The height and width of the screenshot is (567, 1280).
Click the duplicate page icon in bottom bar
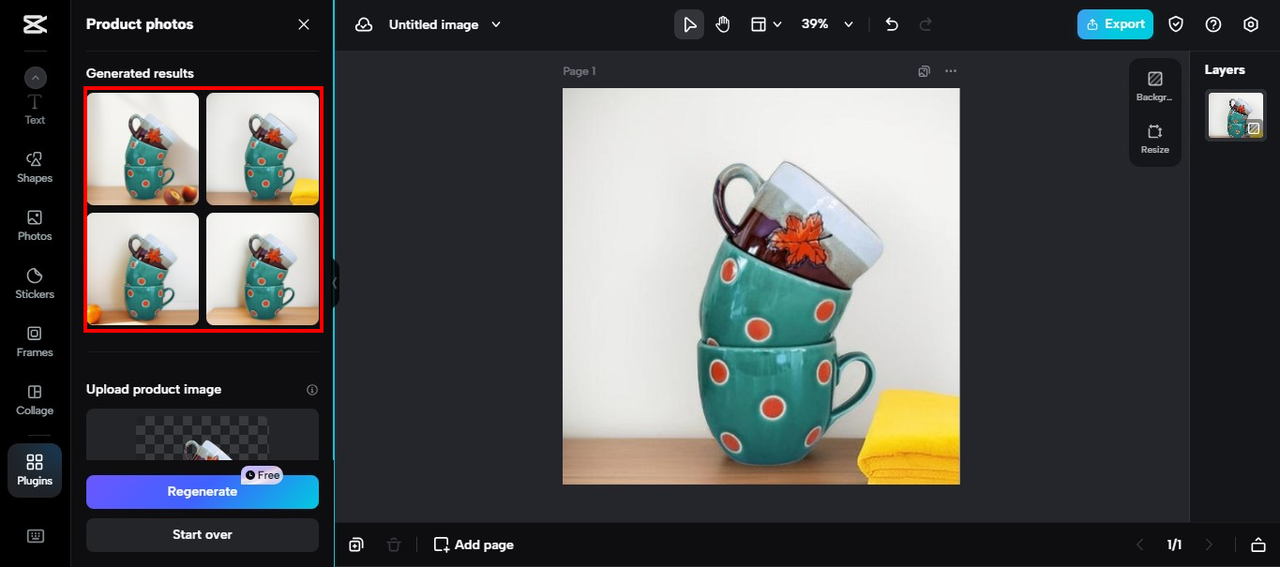tap(356, 544)
